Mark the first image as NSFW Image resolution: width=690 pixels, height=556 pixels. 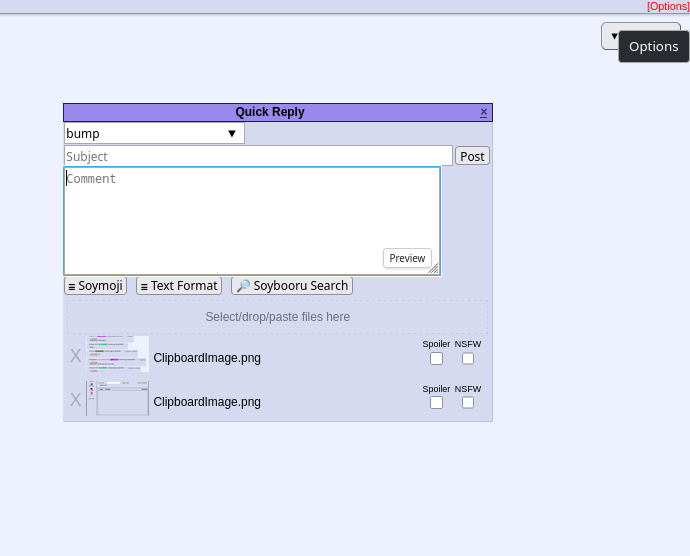pyautogui.click(x=468, y=359)
